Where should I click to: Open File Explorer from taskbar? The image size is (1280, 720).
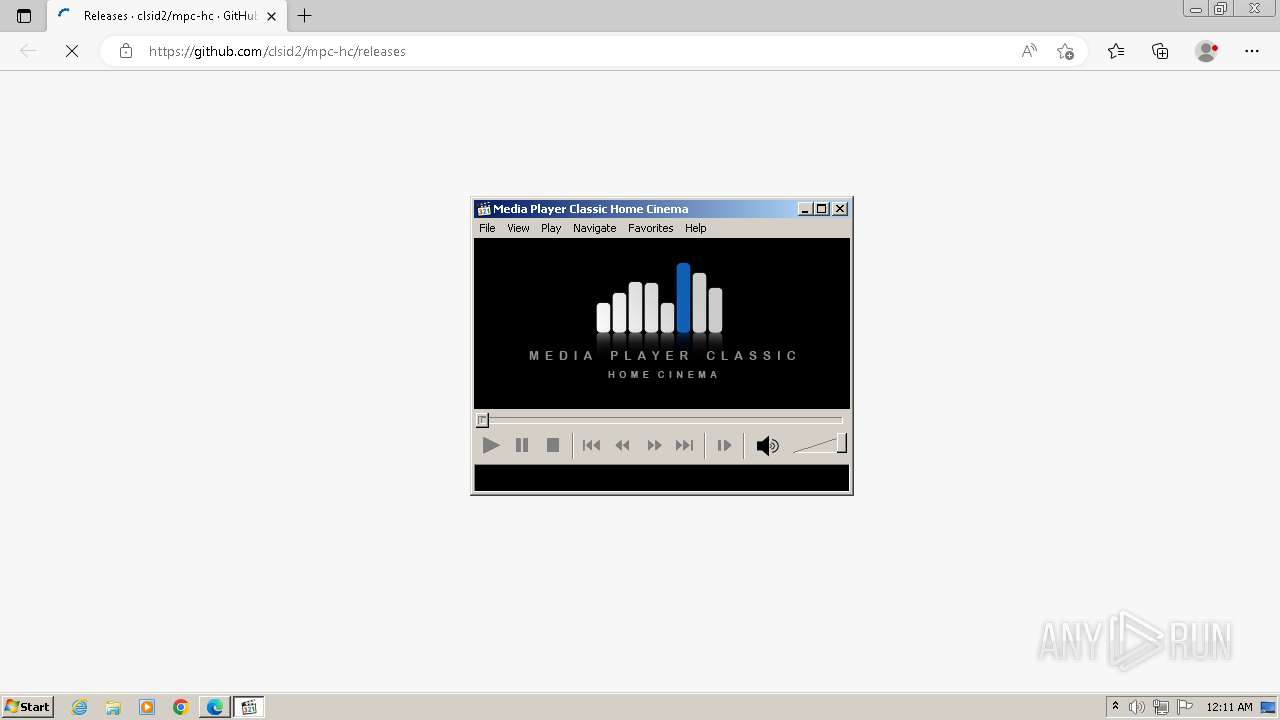point(113,707)
